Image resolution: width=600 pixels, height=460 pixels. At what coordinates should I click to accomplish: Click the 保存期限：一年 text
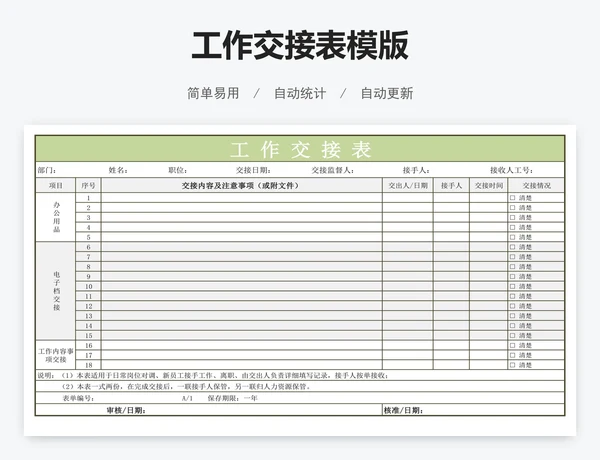pyautogui.click(x=232, y=398)
